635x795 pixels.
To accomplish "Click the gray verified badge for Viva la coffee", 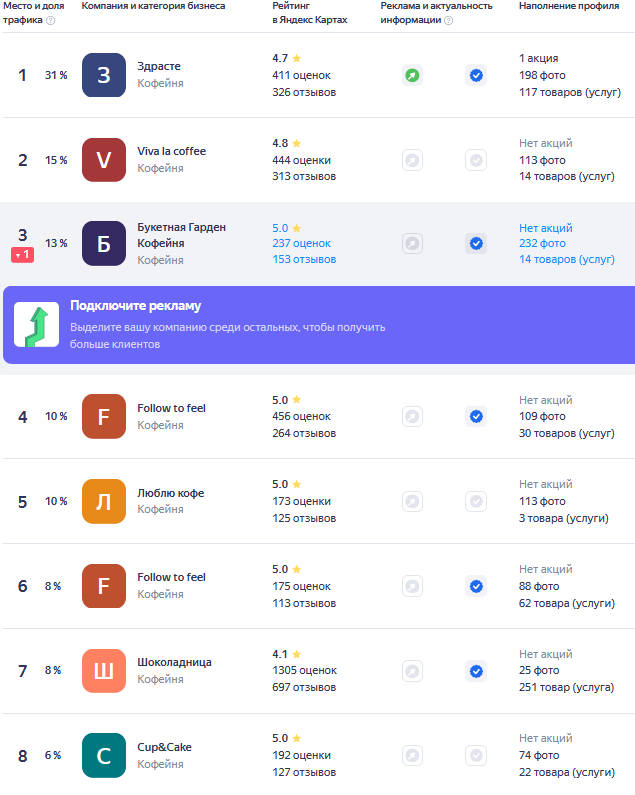I will click(x=476, y=160).
